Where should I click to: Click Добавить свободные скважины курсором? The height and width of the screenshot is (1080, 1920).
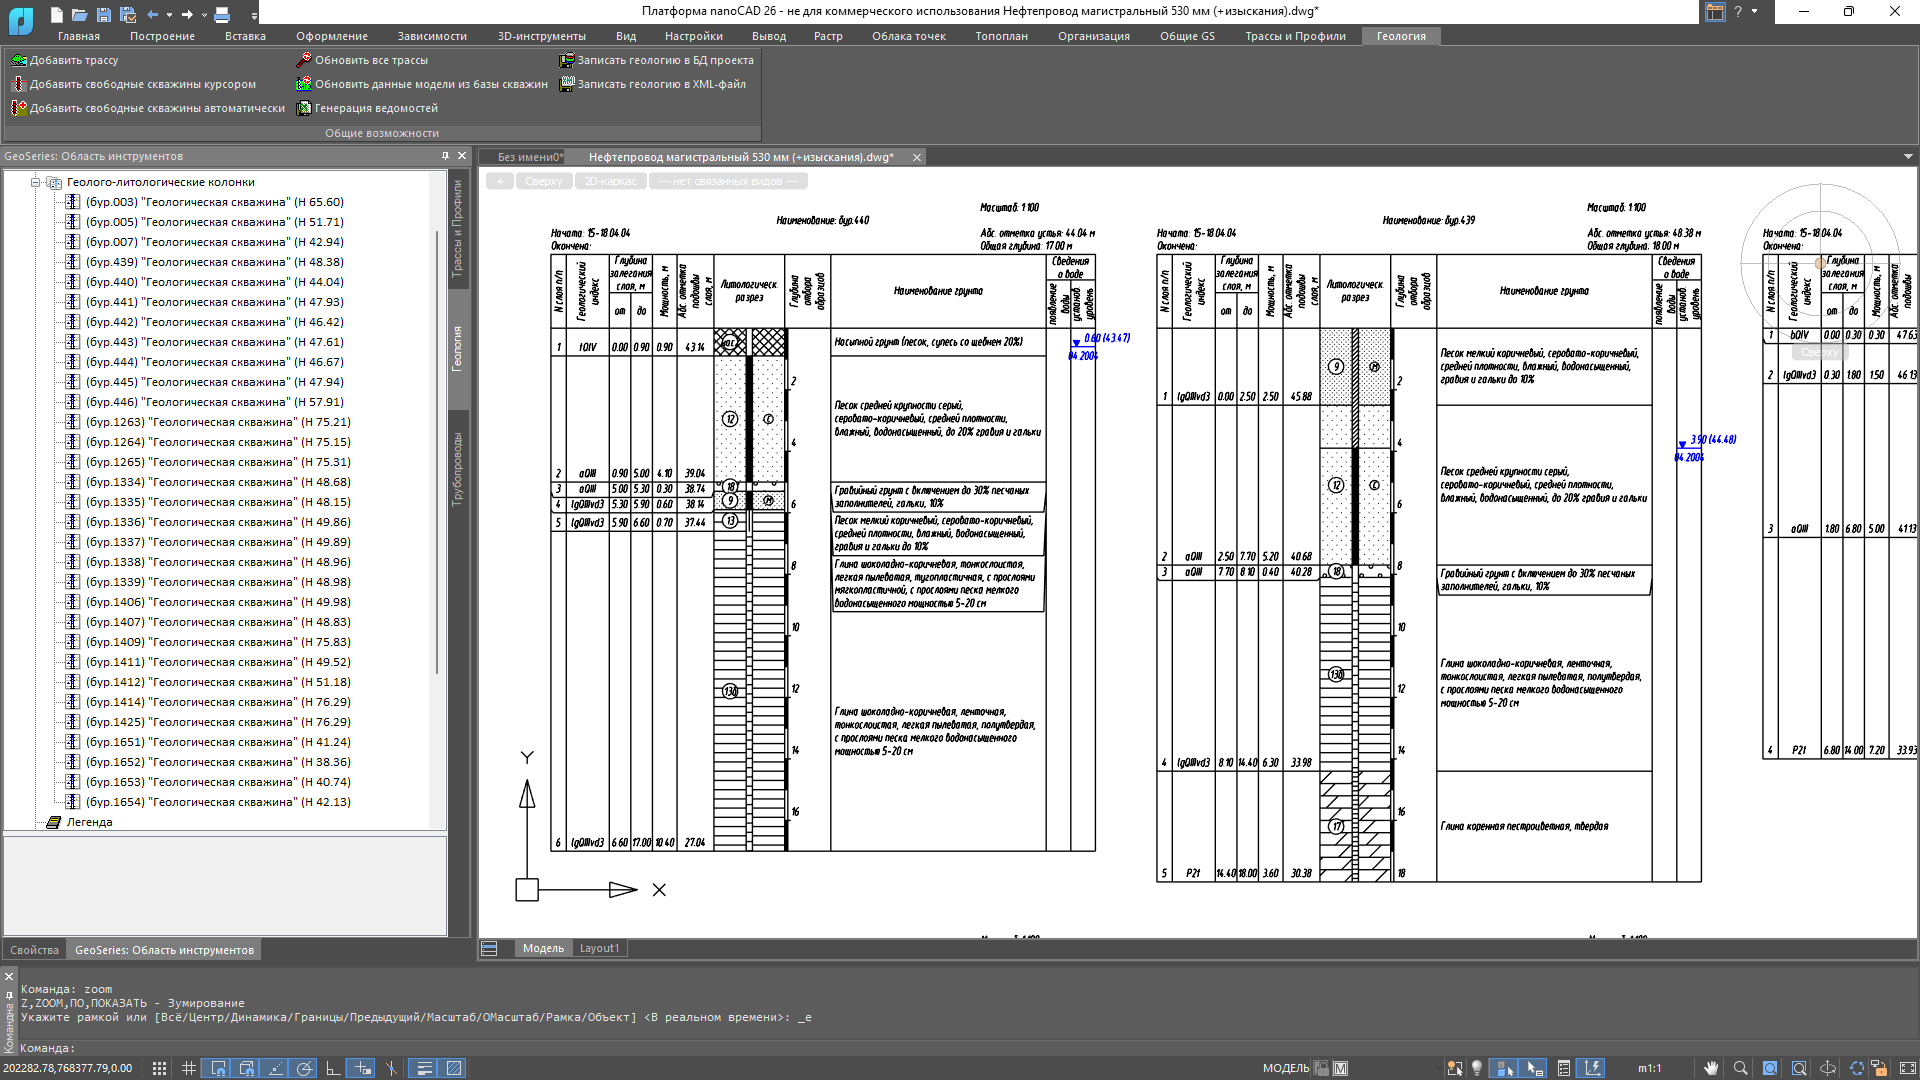click(x=133, y=84)
